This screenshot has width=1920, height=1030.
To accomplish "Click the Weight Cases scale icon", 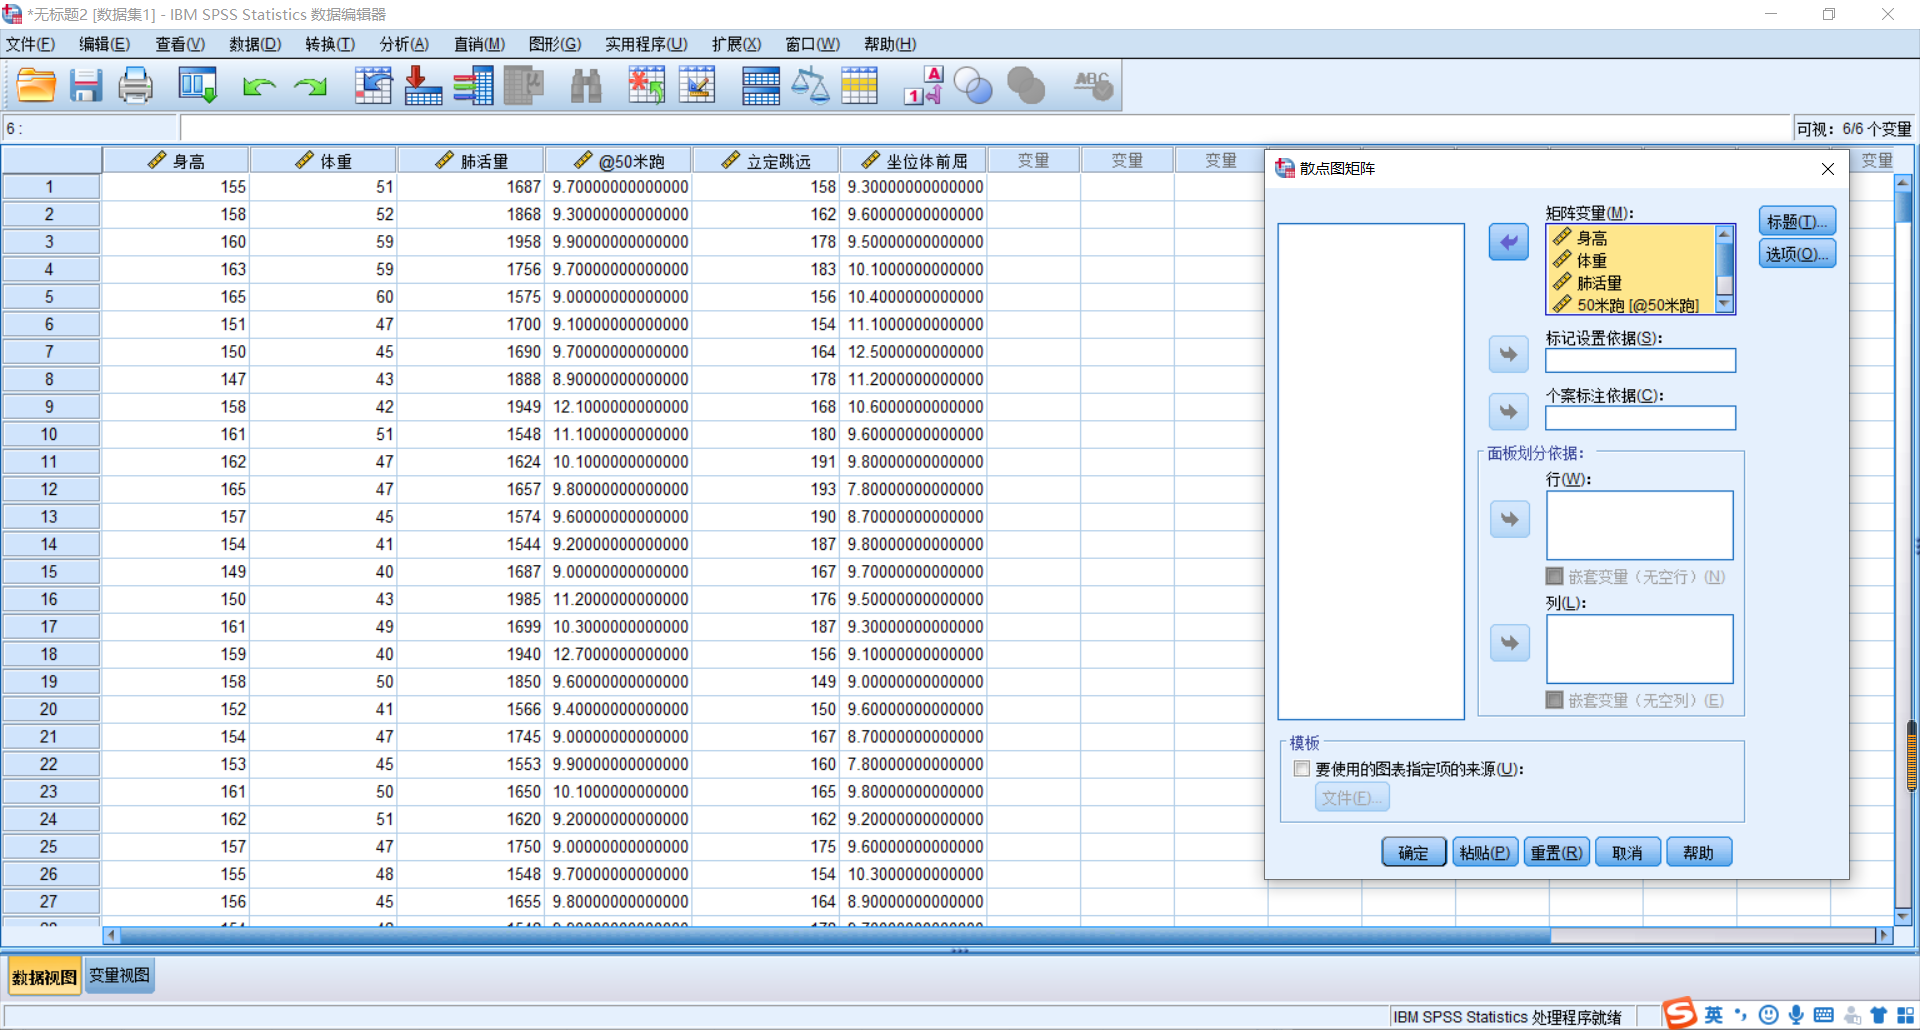I will pos(810,86).
